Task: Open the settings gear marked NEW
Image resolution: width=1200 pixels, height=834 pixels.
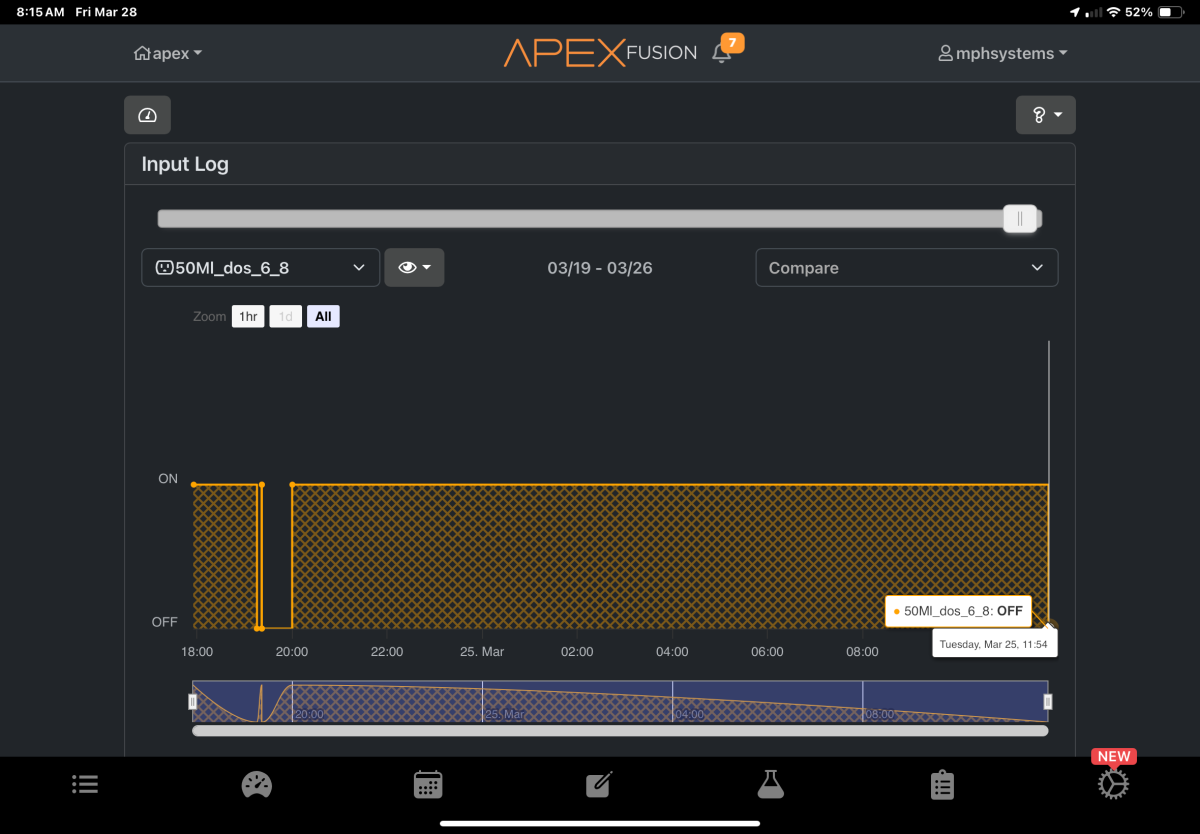Action: 1113,785
